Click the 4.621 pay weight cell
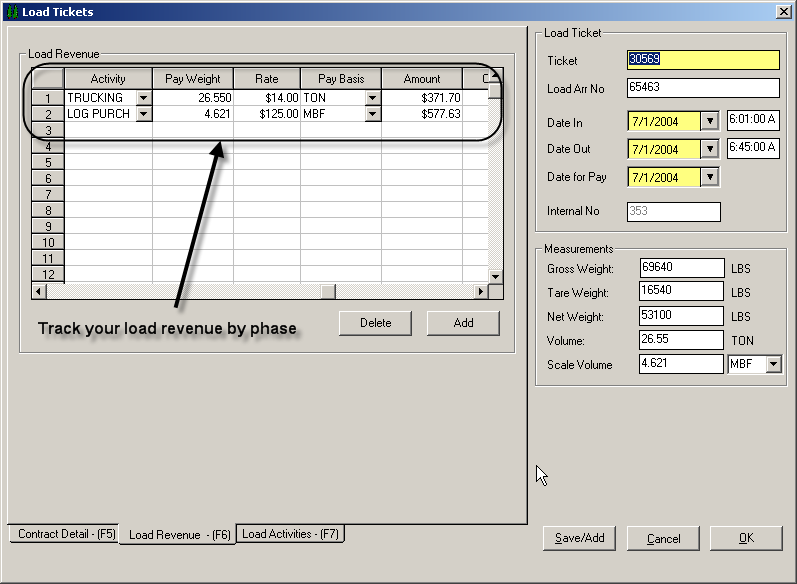797x584 pixels. pyautogui.click(x=193, y=114)
